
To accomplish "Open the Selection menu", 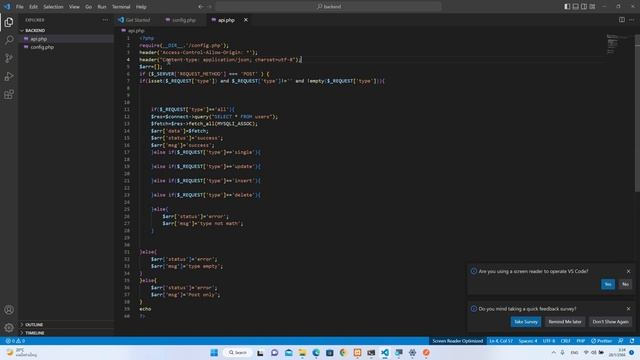I will (53, 7).
